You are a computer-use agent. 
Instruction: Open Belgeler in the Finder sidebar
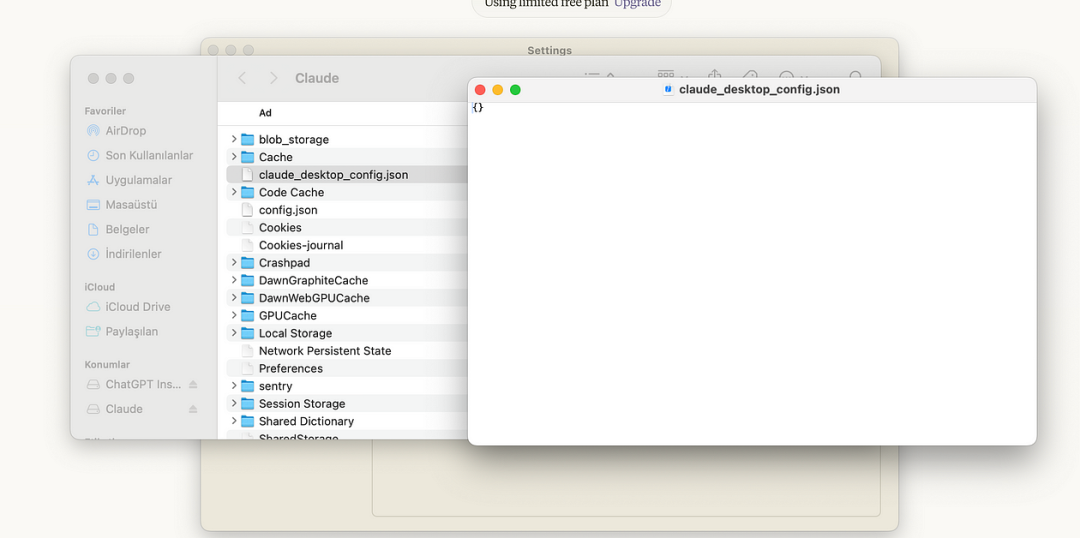(118, 229)
